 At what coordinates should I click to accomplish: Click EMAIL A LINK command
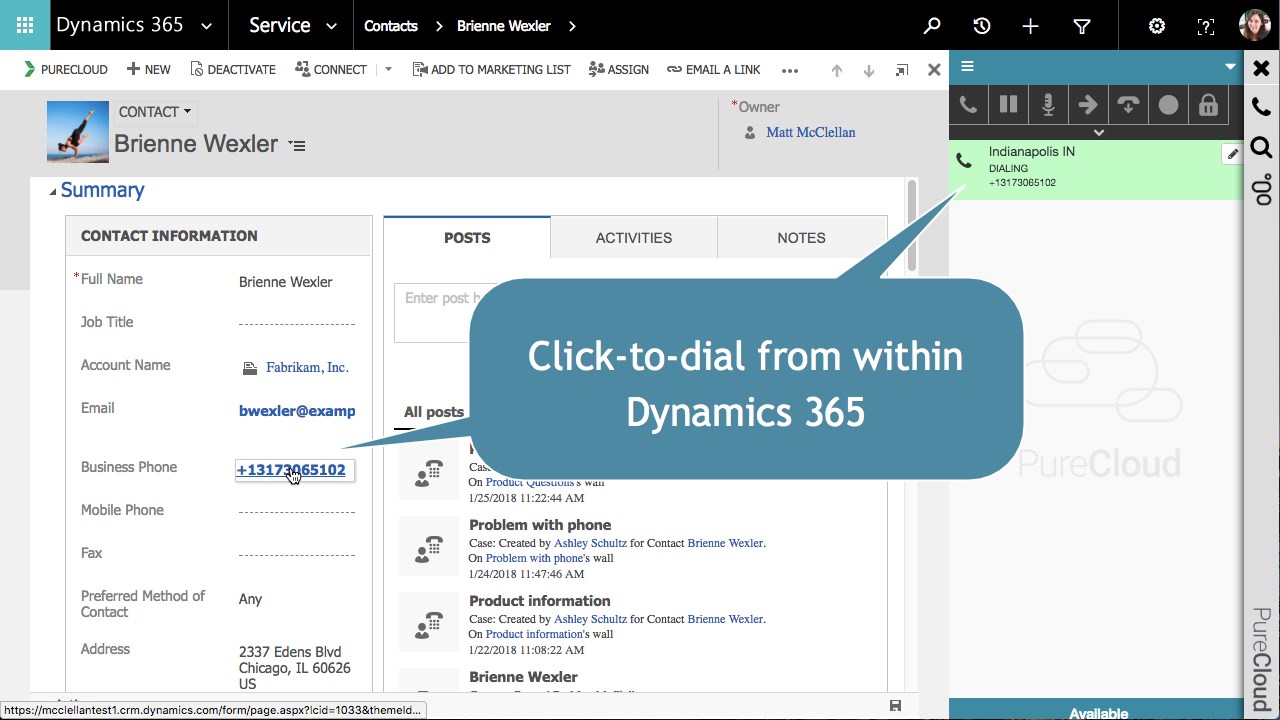pyautogui.click(x=714, y=70)
